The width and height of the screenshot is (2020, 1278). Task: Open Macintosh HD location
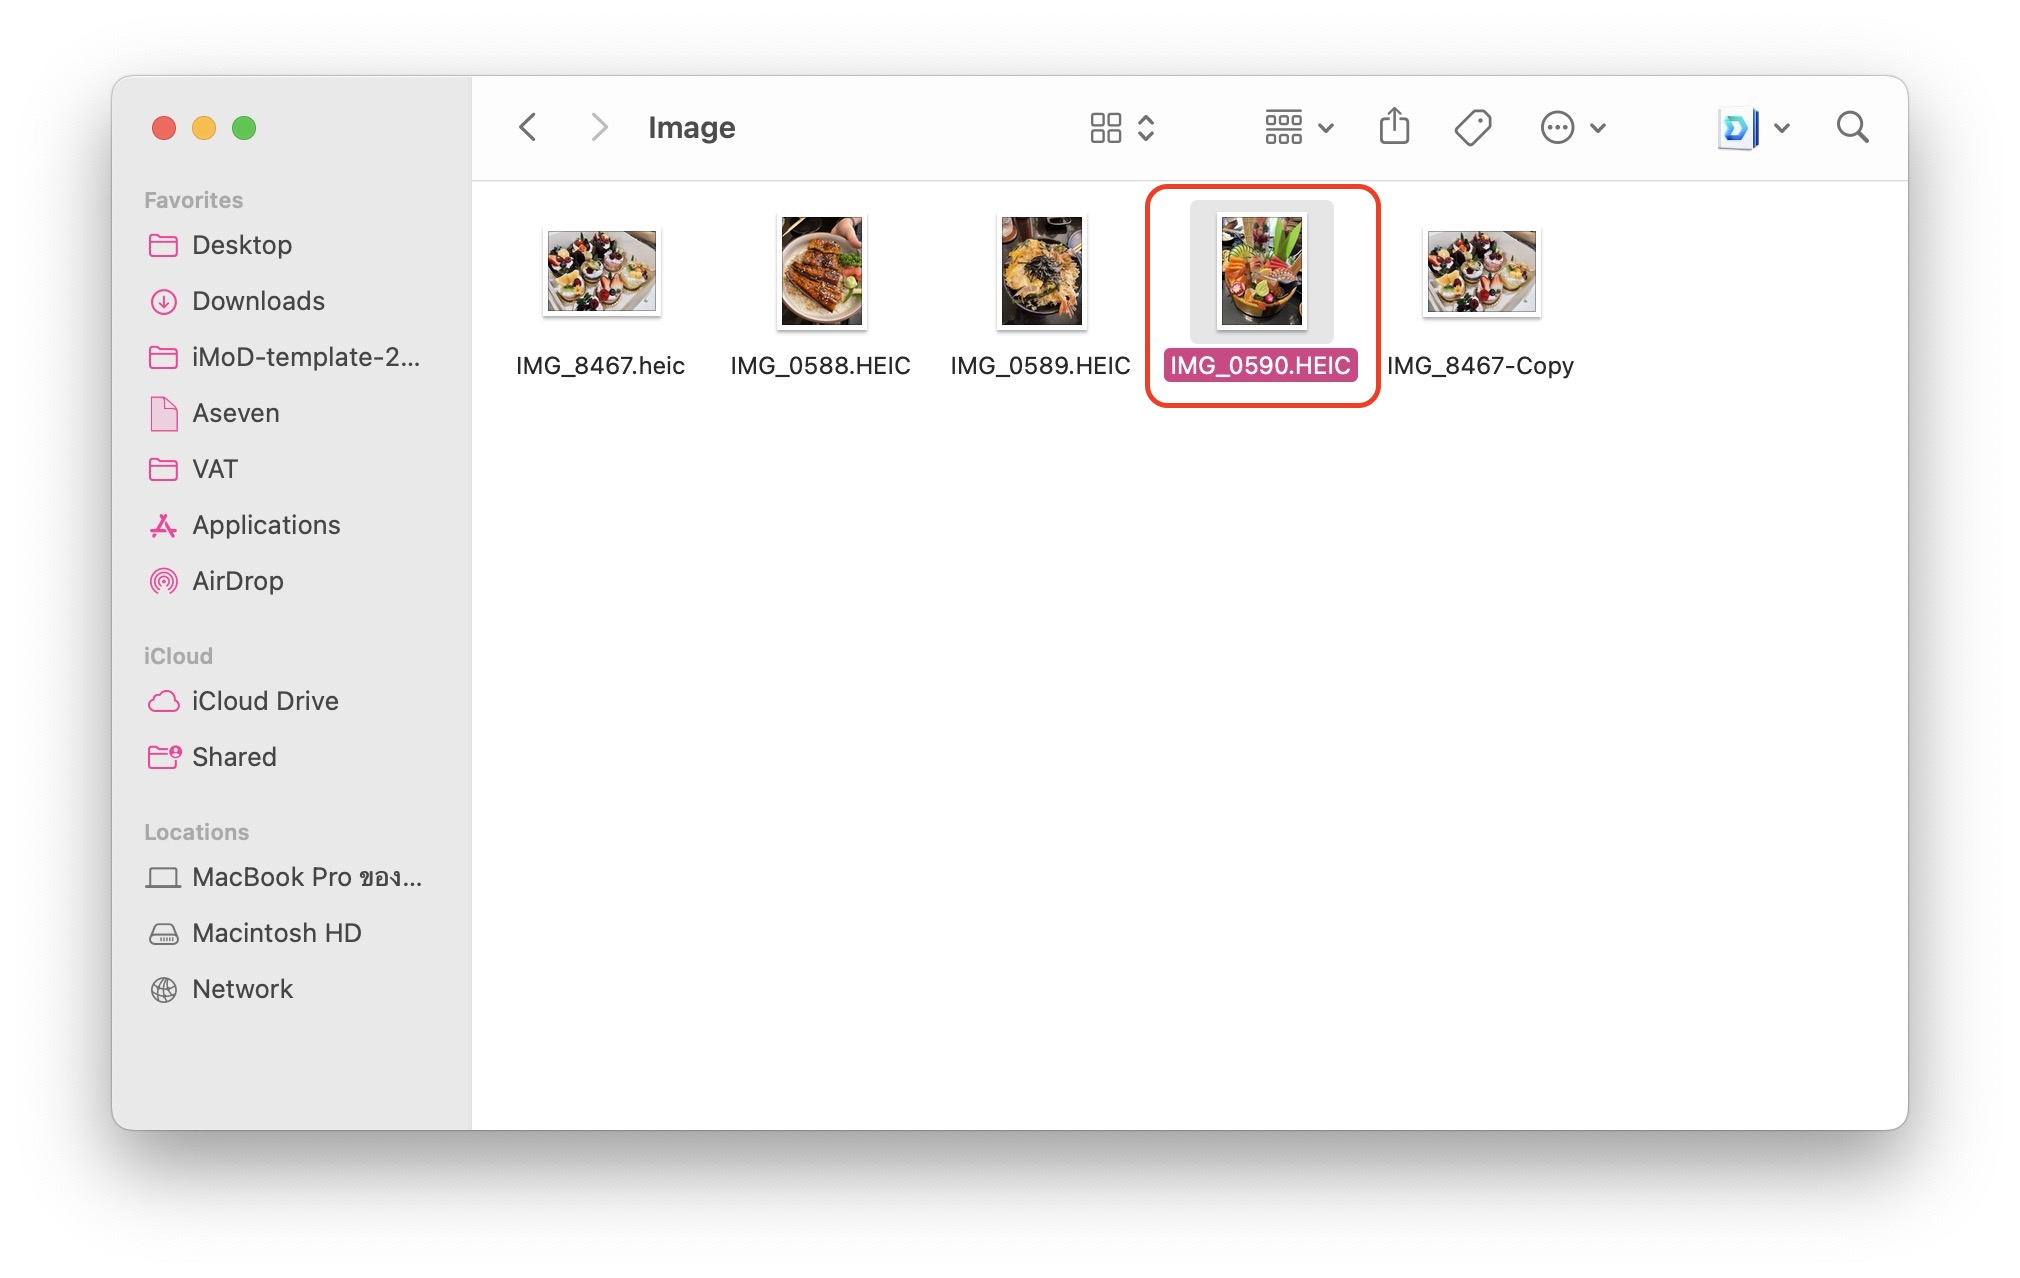(x=276, y=933)
